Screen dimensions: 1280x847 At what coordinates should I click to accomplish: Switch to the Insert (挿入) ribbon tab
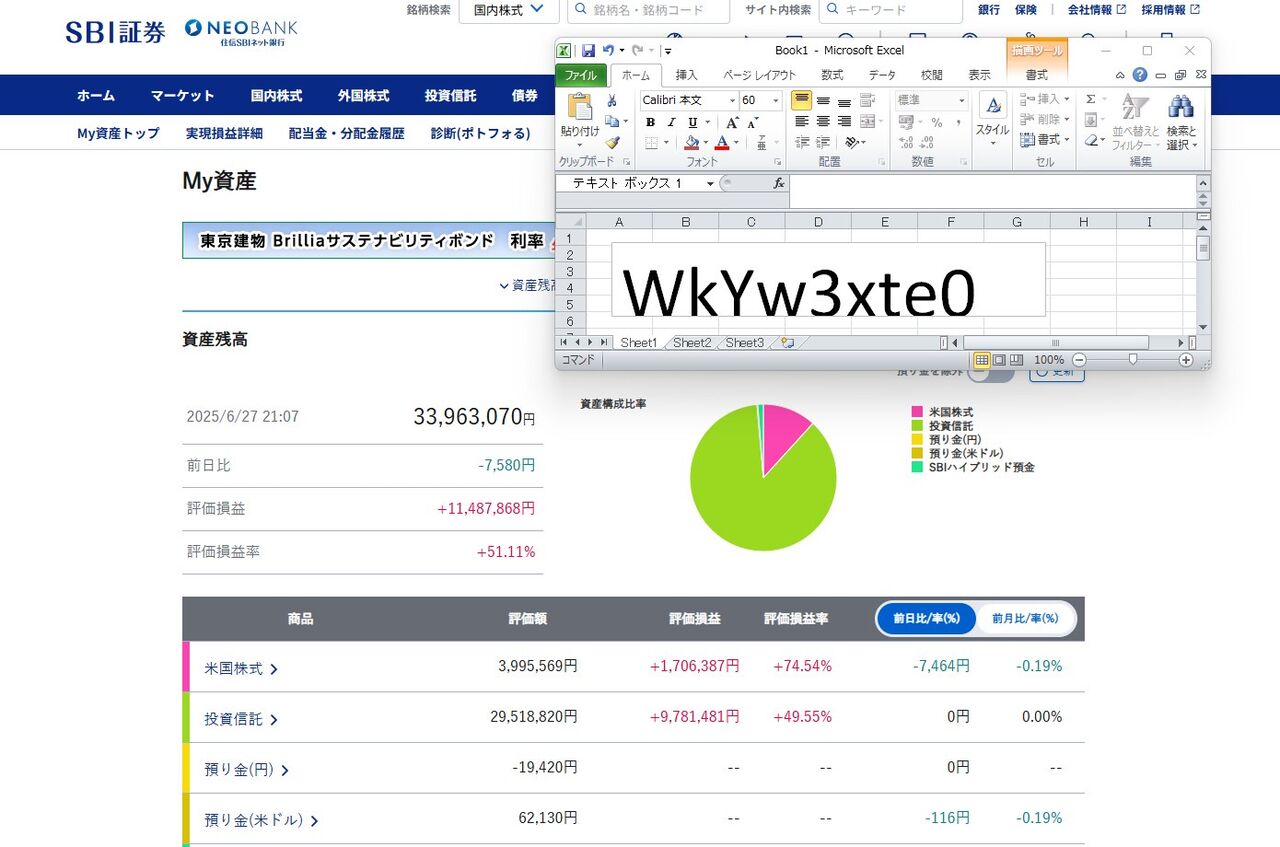pyautogui.click(x=687, y=75)
